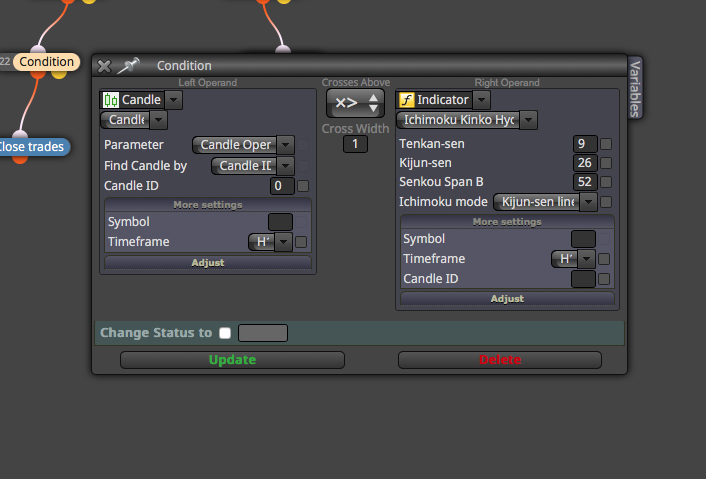706x479 pixels.
Task: Open the Find Candle by dropdown
Action: click(285, 166)
